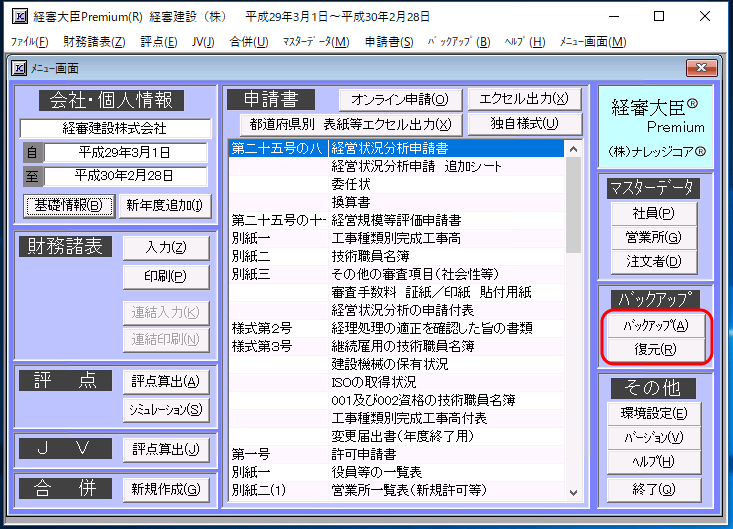Click the app icon in the title bar
Screen dimensions: 733x529
pyautogui.click(x=20, y=16)
